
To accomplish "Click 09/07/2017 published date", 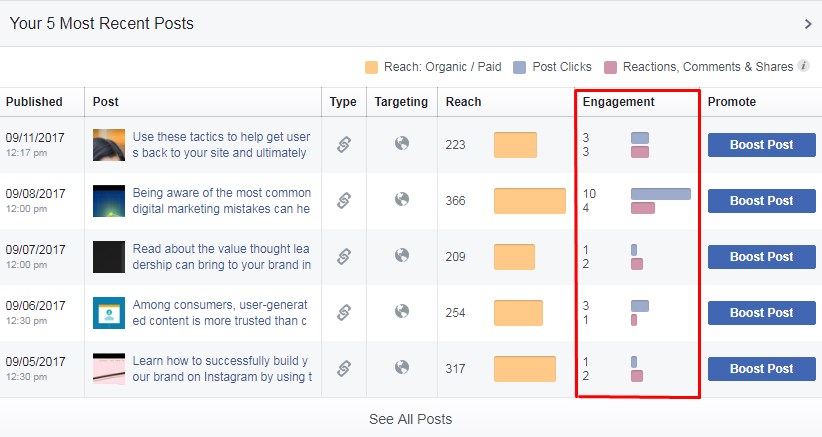I will coord(35,250).
